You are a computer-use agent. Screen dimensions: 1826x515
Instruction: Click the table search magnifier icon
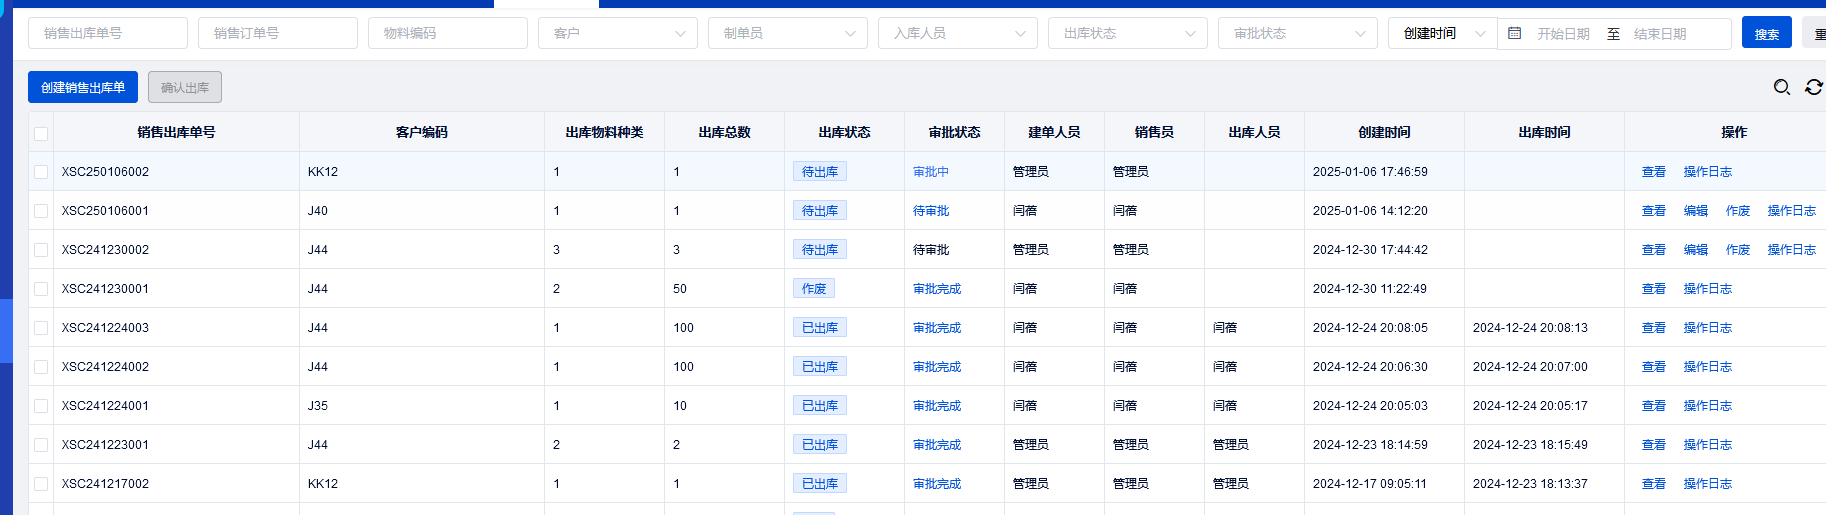(1782, 87)
